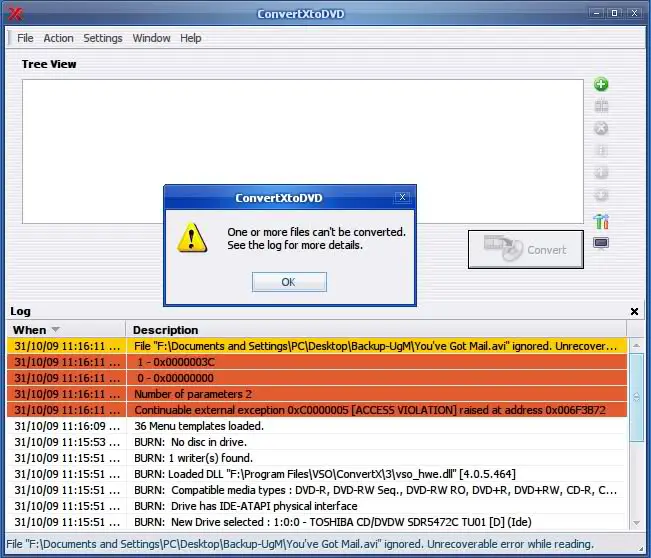Click the monitor preview icon

(601, 243)
